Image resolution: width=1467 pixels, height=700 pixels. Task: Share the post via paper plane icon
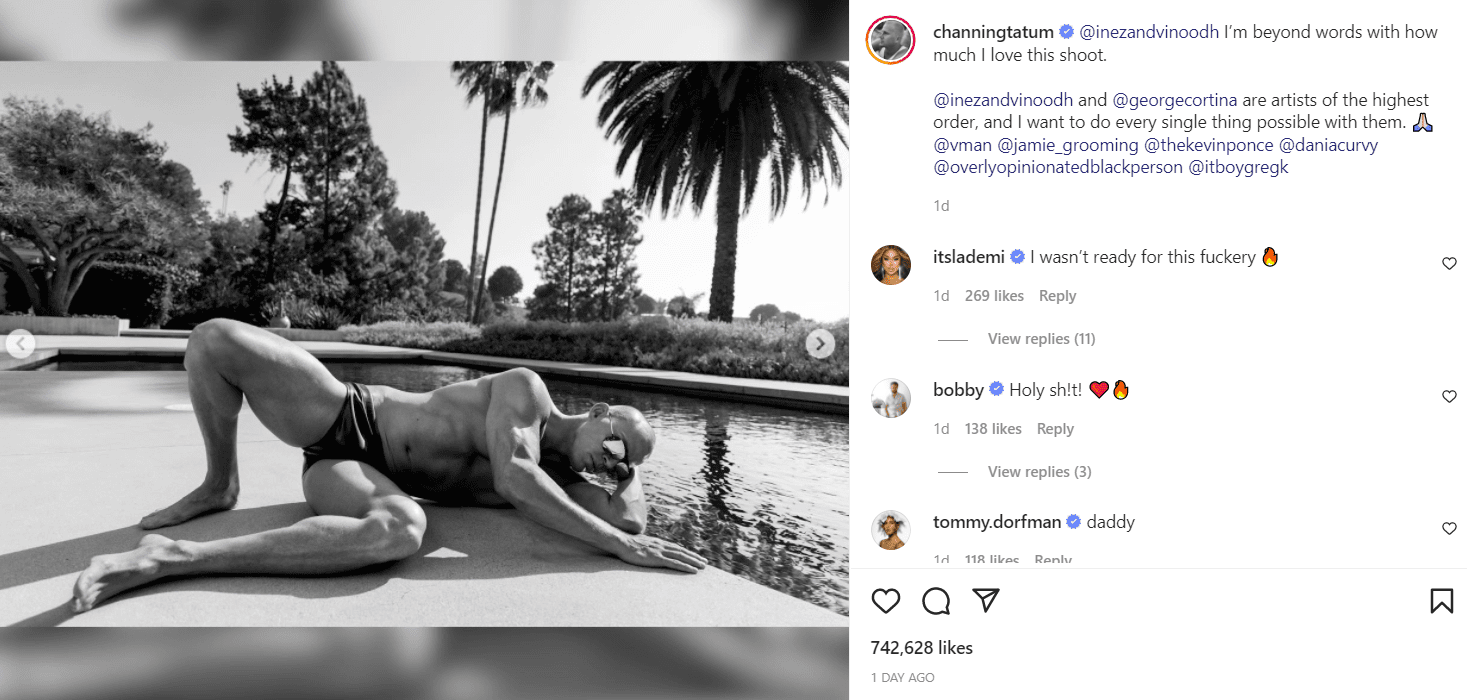click(986, 600)
